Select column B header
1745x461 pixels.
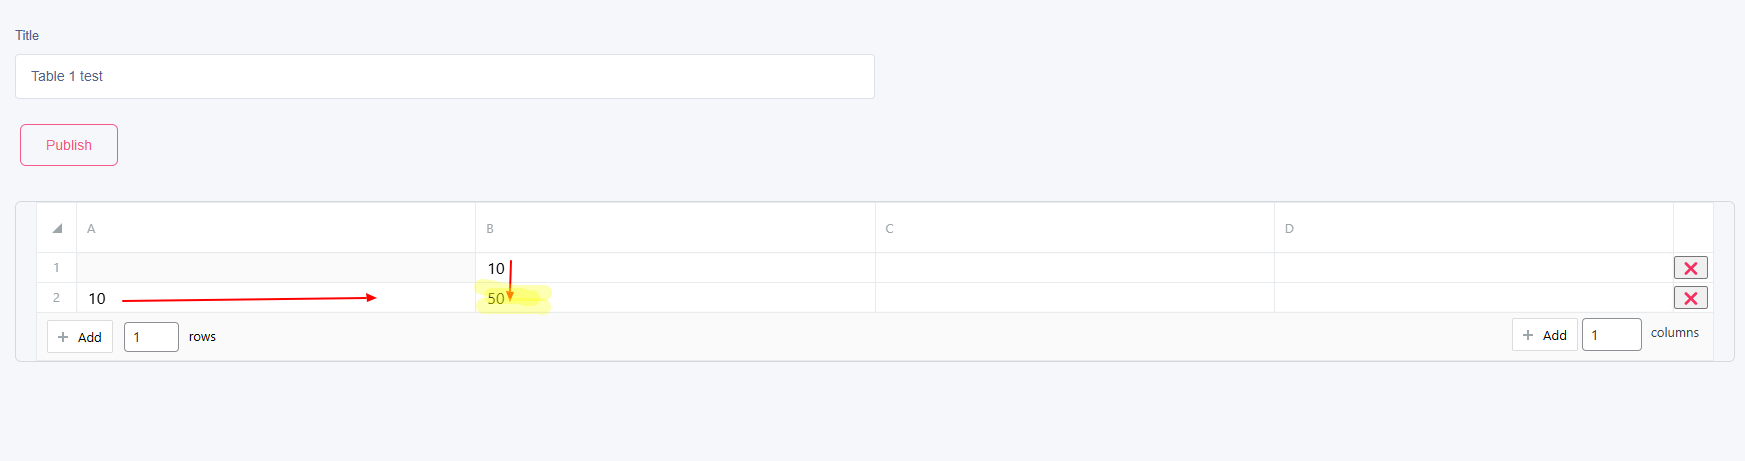(676, 228)
